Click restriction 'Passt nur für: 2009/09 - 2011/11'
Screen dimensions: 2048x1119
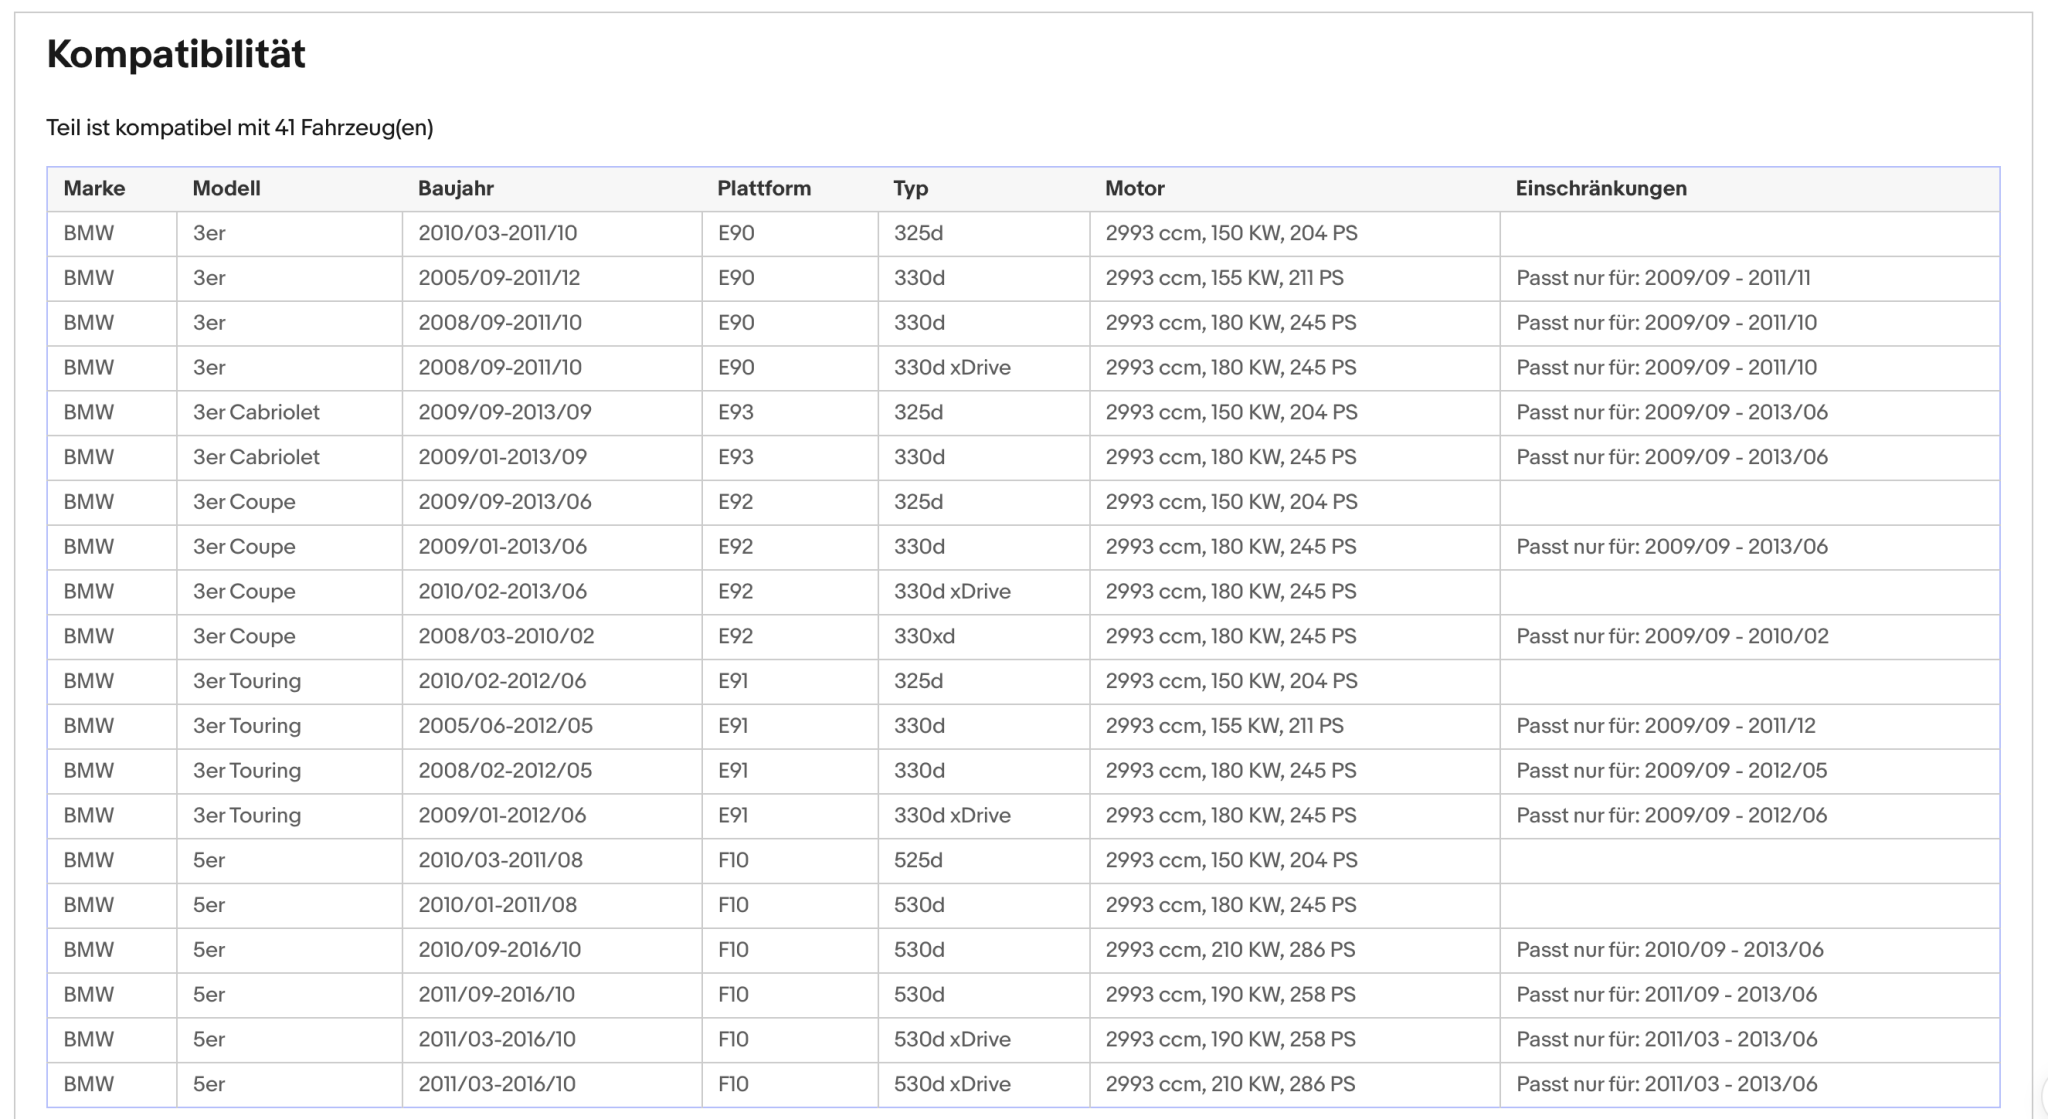click(x=1663, y=278)
